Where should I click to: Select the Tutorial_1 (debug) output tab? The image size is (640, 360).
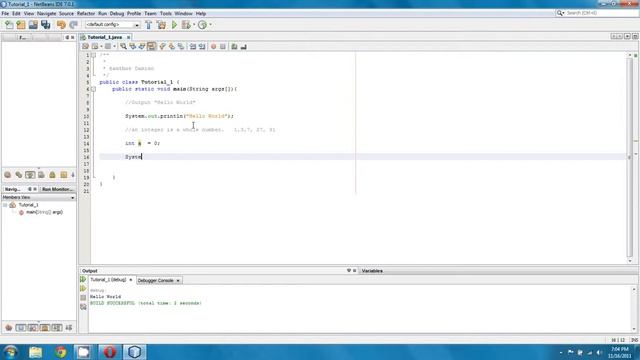coord(108,280)
